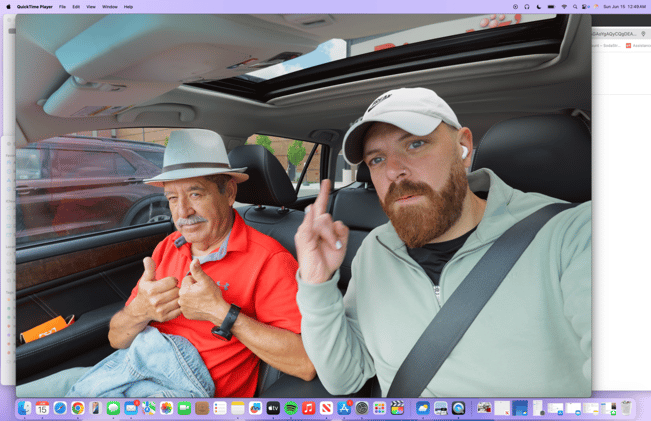
Task: Open Music from the Dock
Action: click(x=308, y=408)
